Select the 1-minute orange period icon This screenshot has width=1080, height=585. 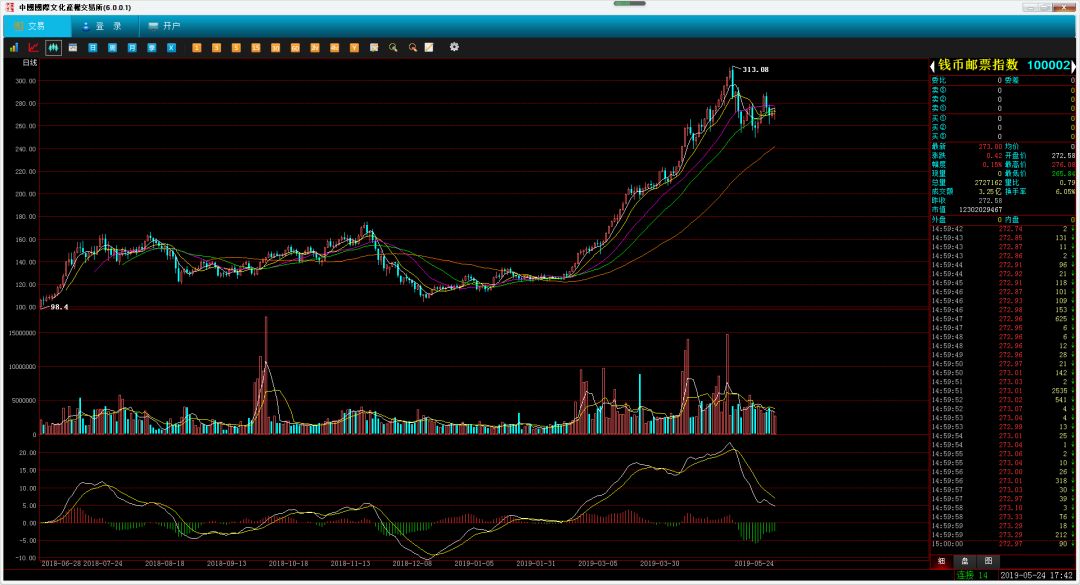pyautogui.click(x=197, y=48)
